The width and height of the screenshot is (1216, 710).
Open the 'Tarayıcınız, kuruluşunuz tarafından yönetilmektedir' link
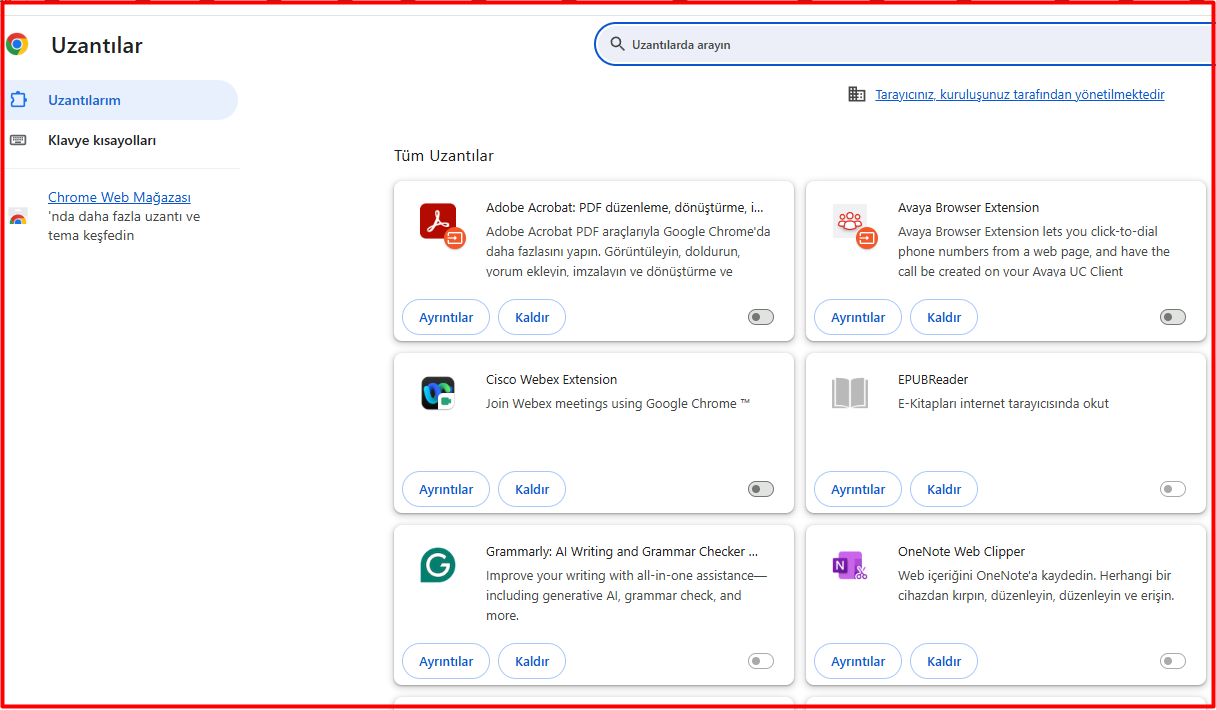click(x=1020, y=94)
